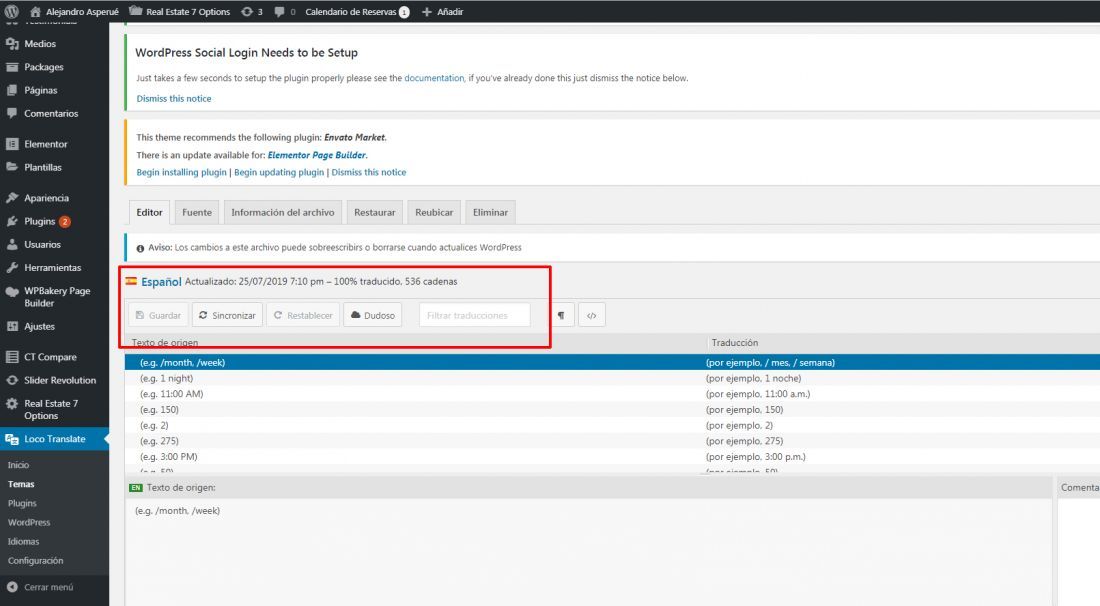Screen dimensions: 1100x606
Task: Open Loco Translate Idiomas submenu
Action: coord(23,541)
